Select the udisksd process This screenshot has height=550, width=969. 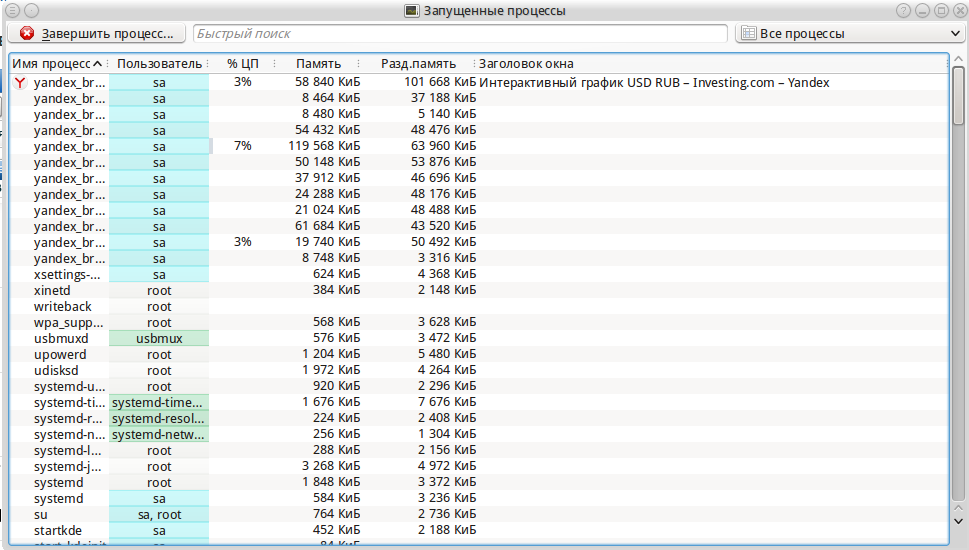pos(479,371)
